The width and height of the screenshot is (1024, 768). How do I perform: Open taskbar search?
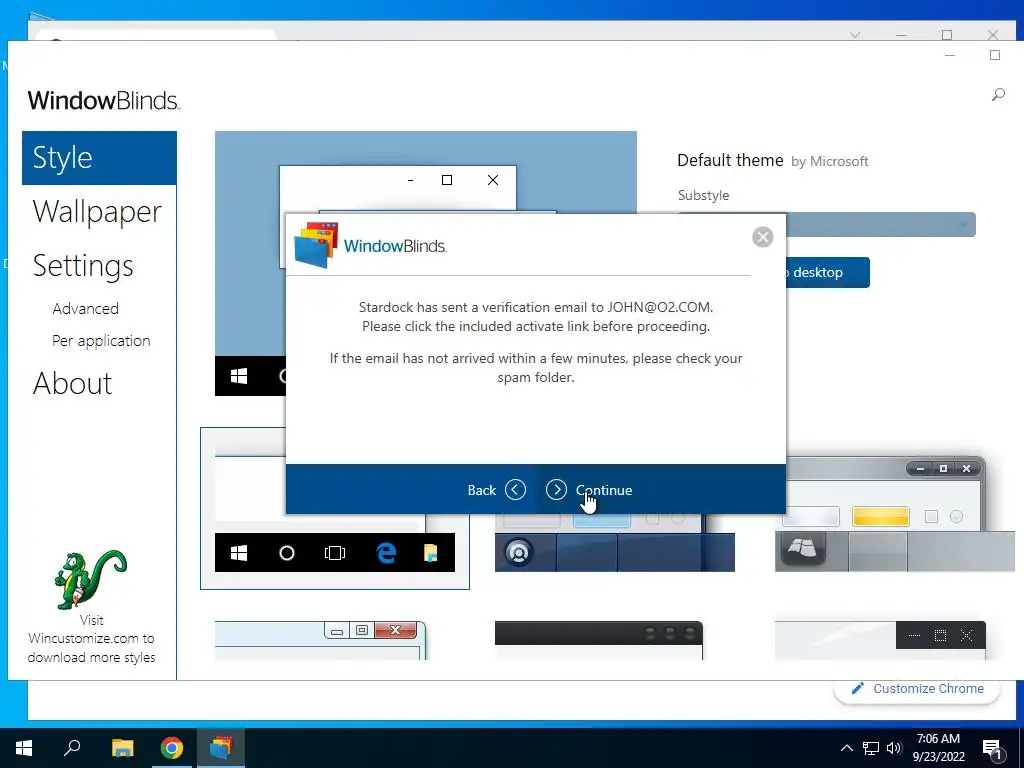[72, 748]
